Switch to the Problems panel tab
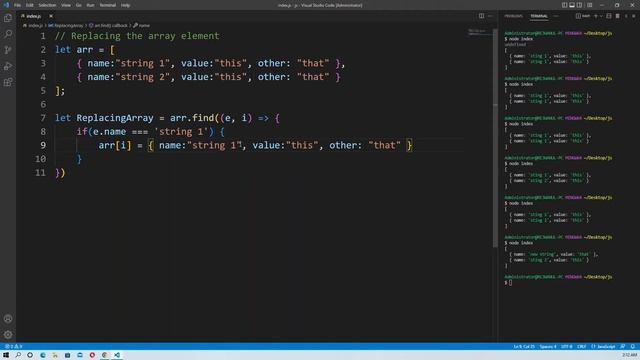 (x=513, y=16)
